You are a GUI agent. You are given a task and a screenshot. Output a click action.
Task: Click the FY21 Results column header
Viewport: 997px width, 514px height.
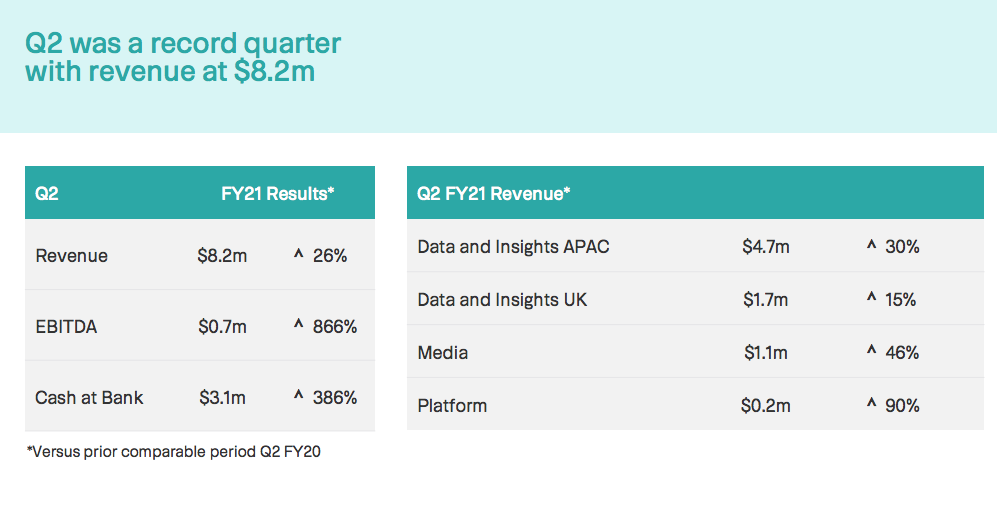pos(278,193)
